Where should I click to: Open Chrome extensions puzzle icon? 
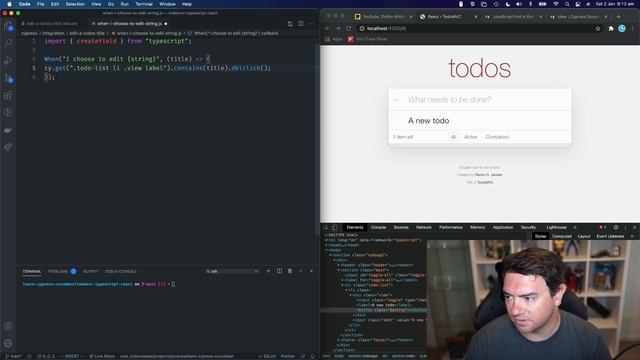point(611,29)
